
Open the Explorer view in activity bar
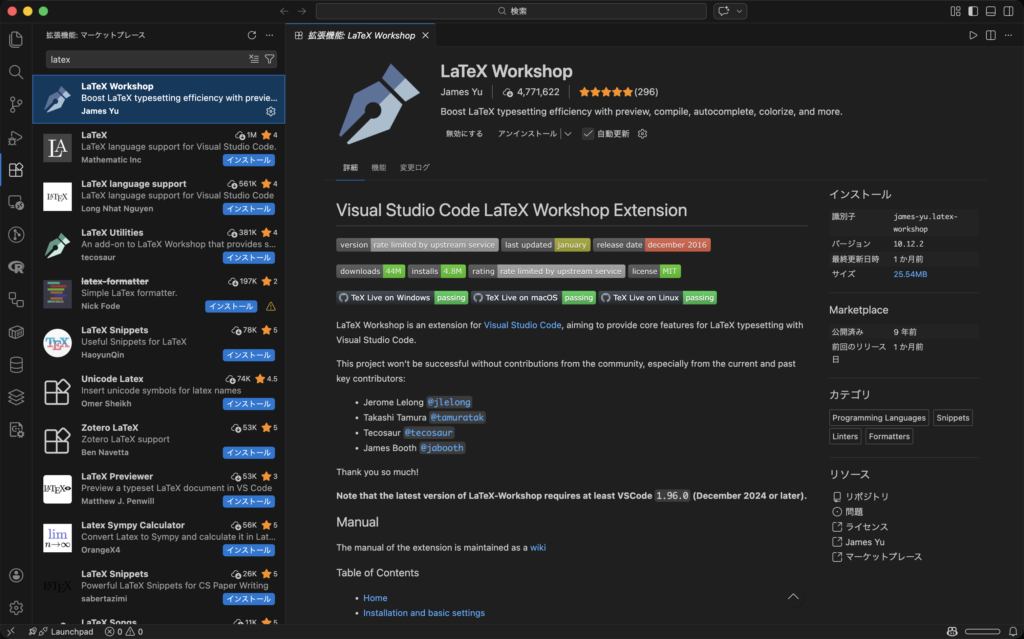coord(15,40)
